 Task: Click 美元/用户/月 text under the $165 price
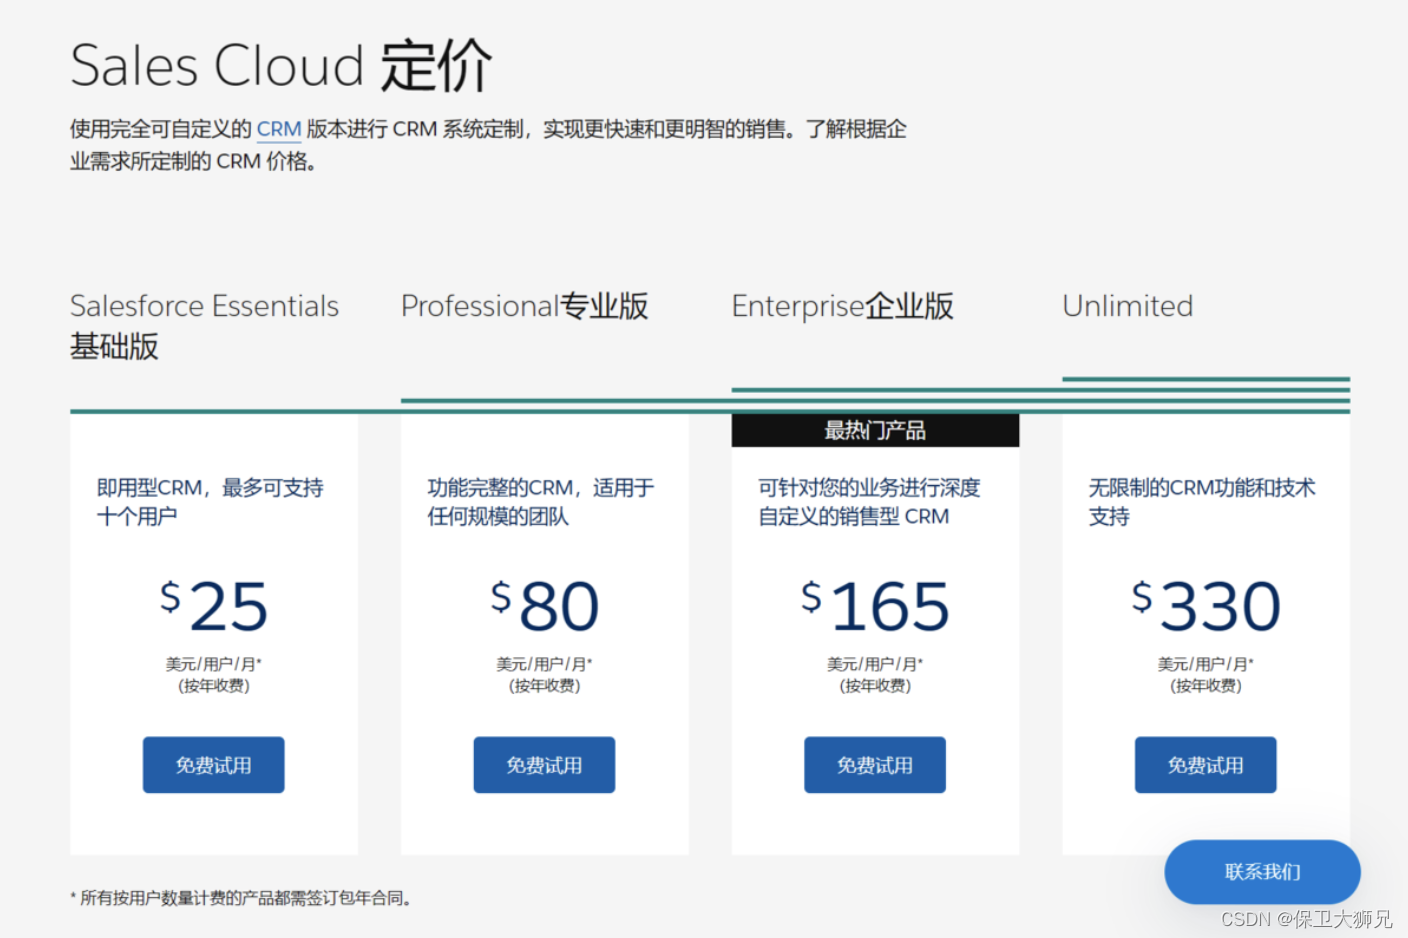[875, 664]
